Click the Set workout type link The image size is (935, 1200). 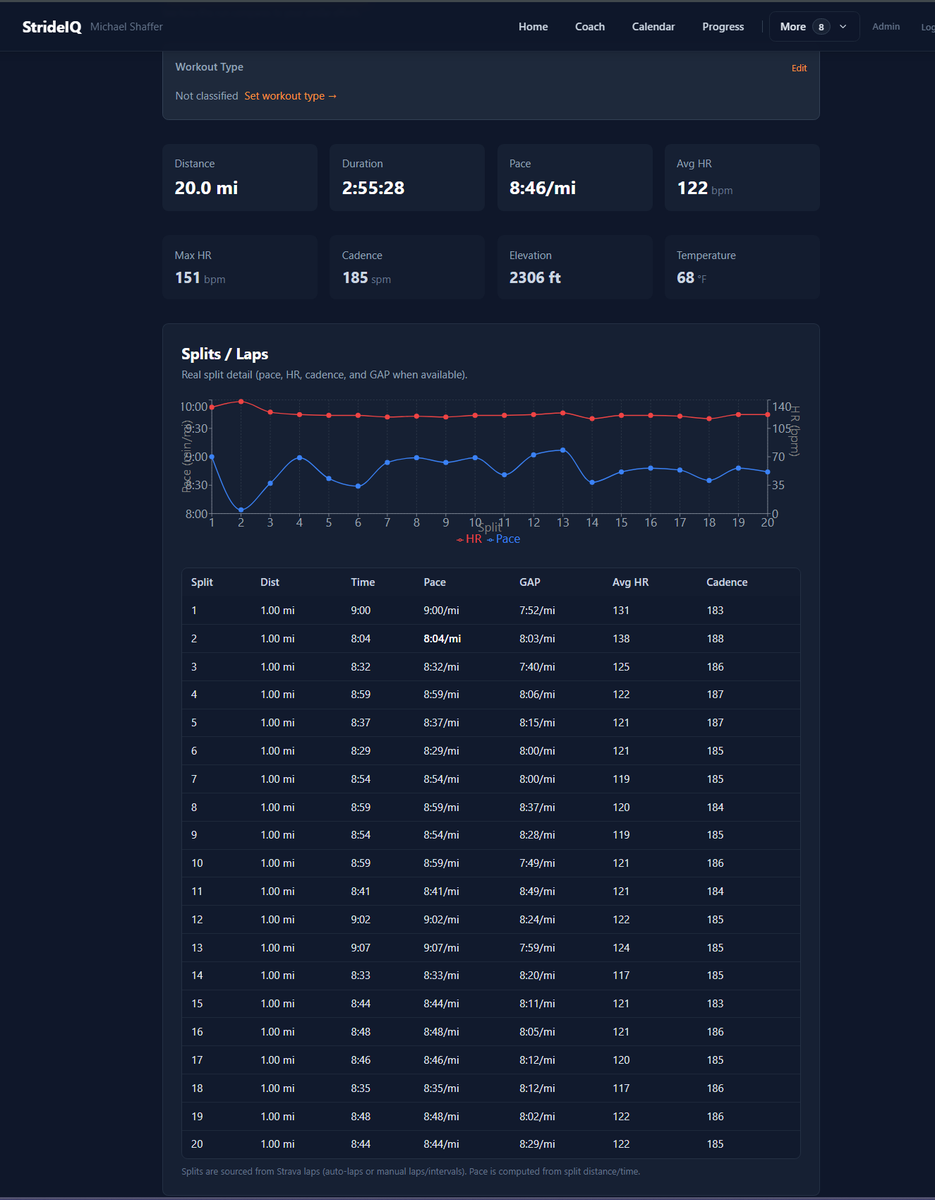[x=290, y=96]
